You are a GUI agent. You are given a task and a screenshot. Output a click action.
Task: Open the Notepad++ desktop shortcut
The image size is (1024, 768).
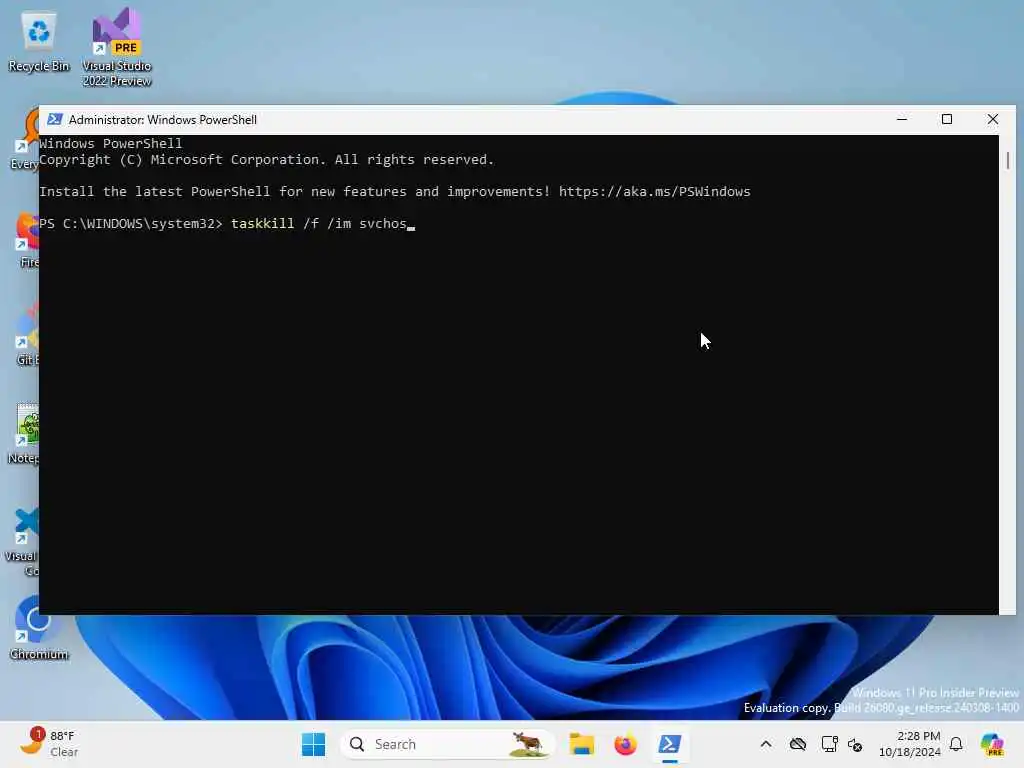(x=24, y=434)
